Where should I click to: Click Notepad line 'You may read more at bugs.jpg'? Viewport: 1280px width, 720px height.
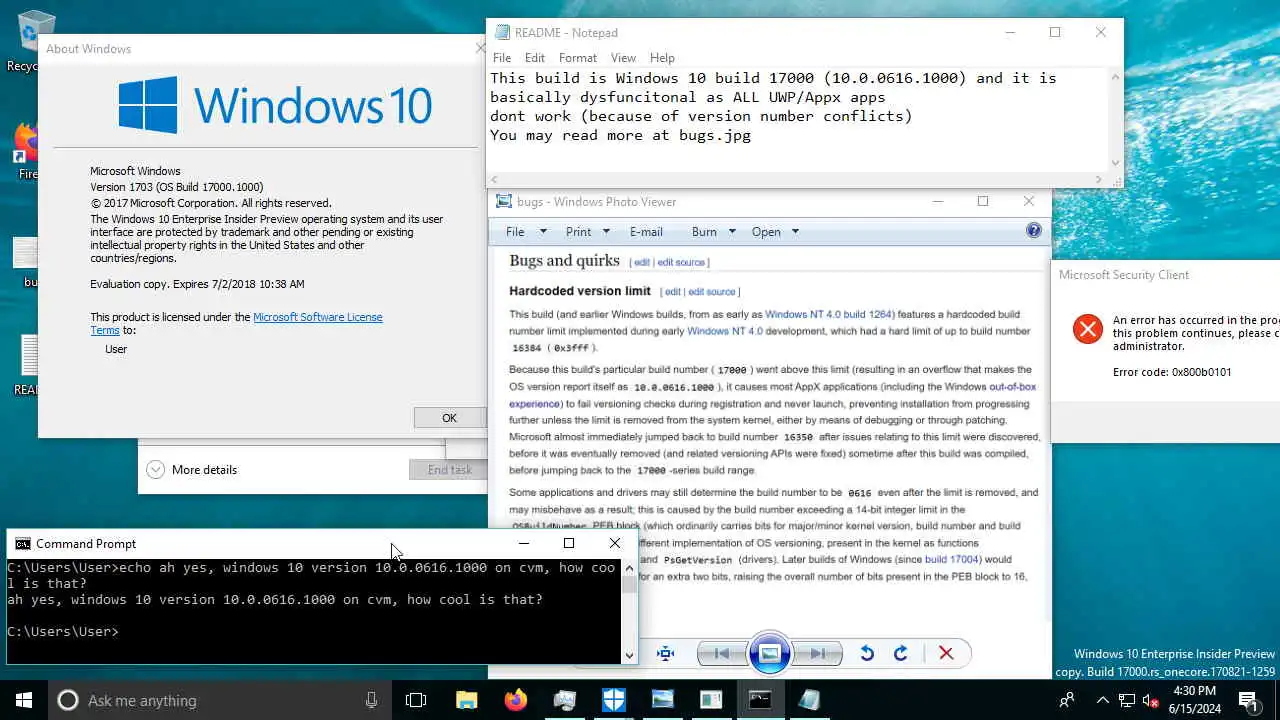[620, 135]
